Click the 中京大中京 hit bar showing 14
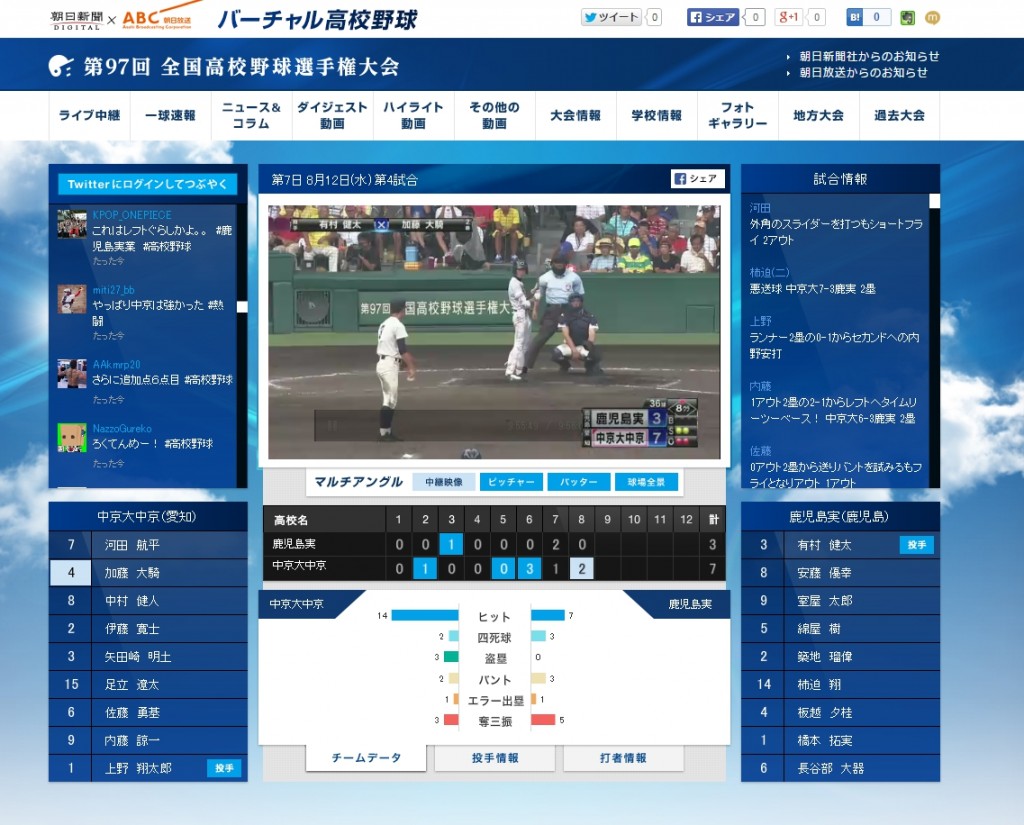1024x825 pixels. [424, 615]
